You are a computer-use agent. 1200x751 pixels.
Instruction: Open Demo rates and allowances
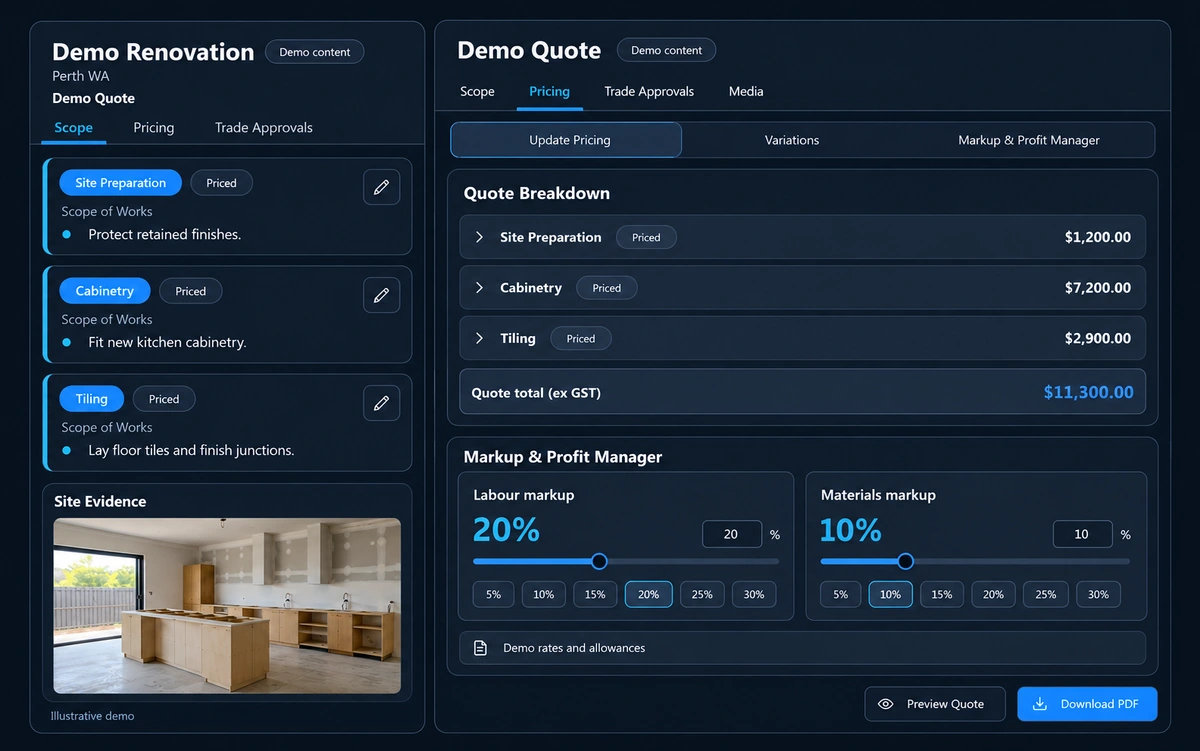pyautogui.click(x=802, y=648)
